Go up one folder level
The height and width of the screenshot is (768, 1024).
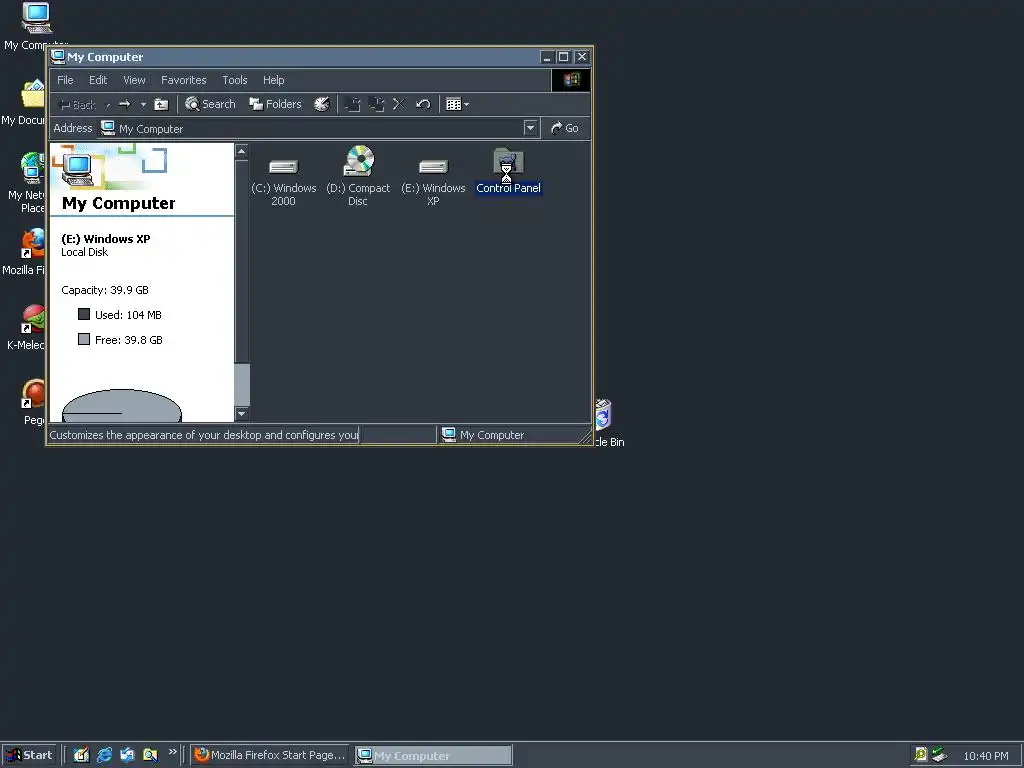pyautogui.click(x=161, y=104)
